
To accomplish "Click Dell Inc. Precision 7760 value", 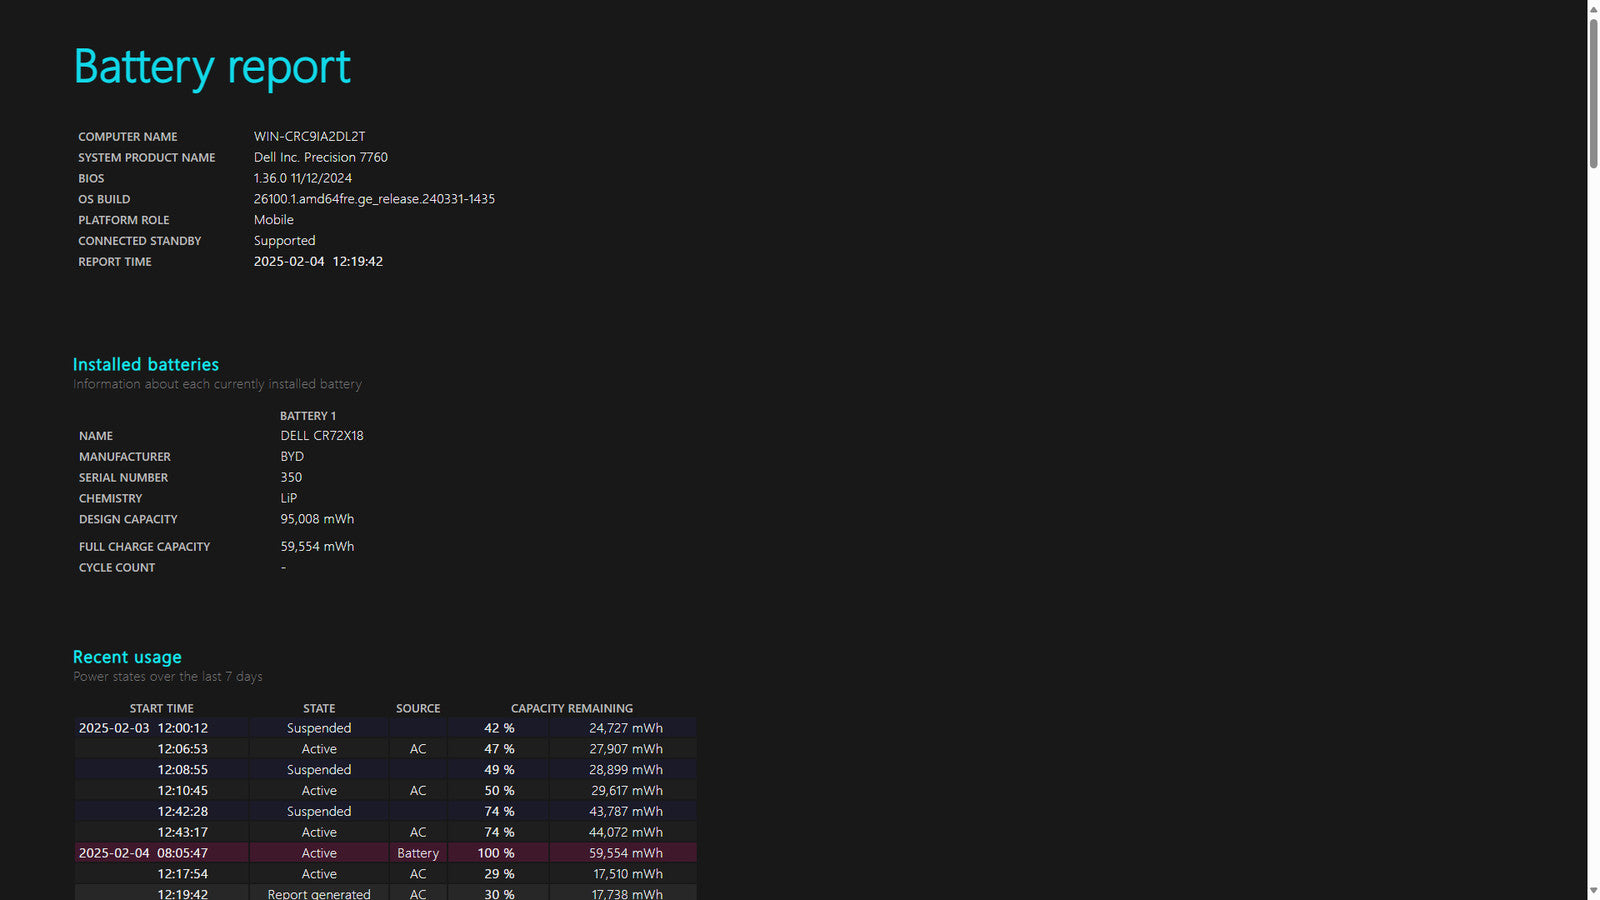I will [x=320, y=157].
